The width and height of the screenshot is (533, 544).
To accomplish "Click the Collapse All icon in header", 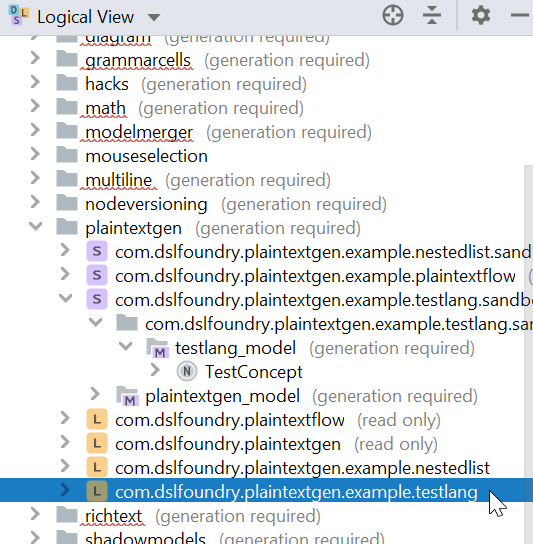I will pos(432,15).
